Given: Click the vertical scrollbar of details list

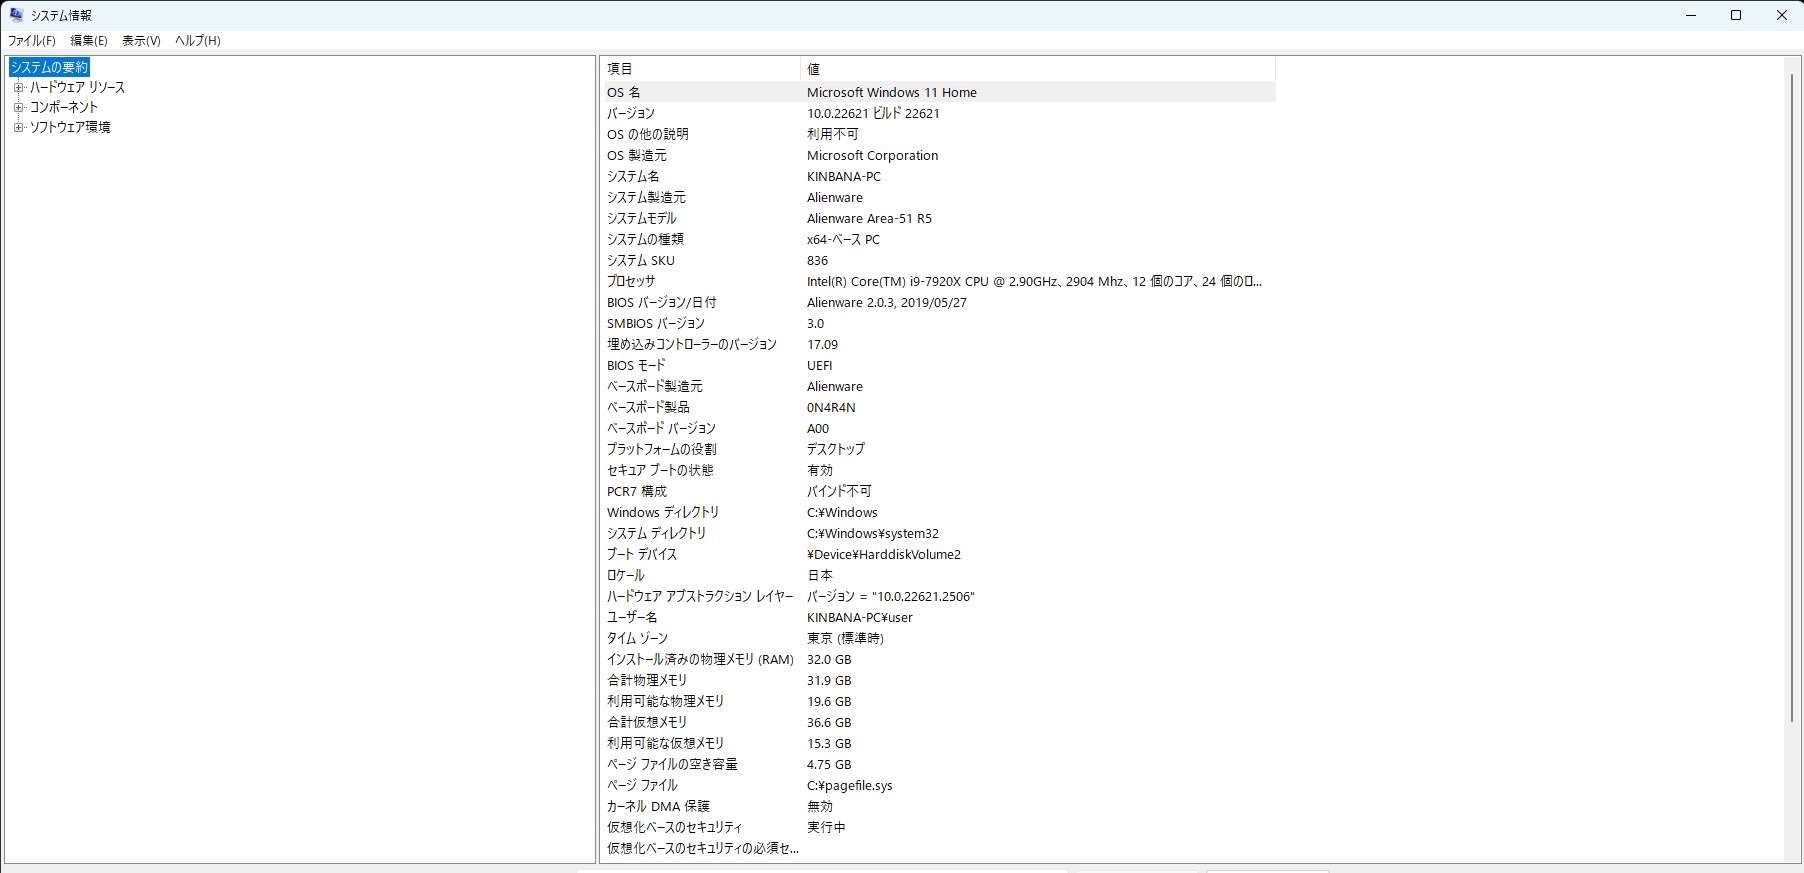Looking at the screenshot, I should pos(1792,400).
